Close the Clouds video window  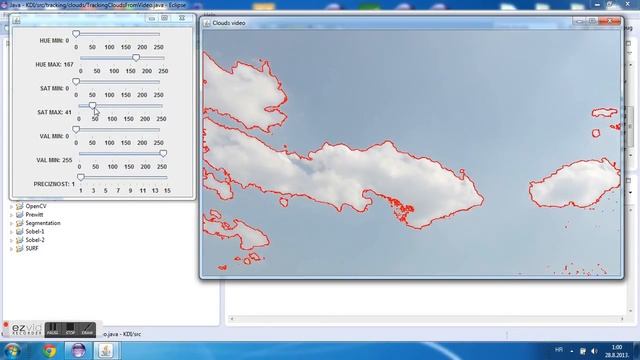pyautogui.click(x=609, y=21)
